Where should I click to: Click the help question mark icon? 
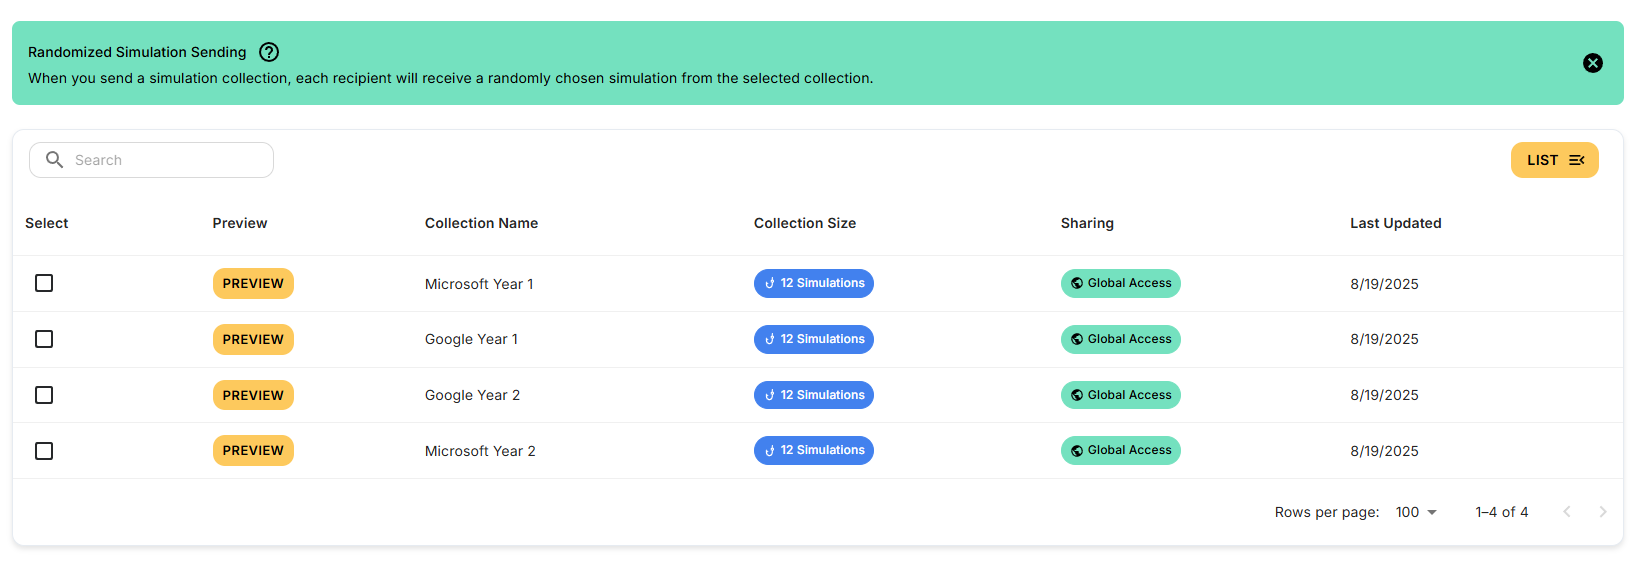point(269,52)
